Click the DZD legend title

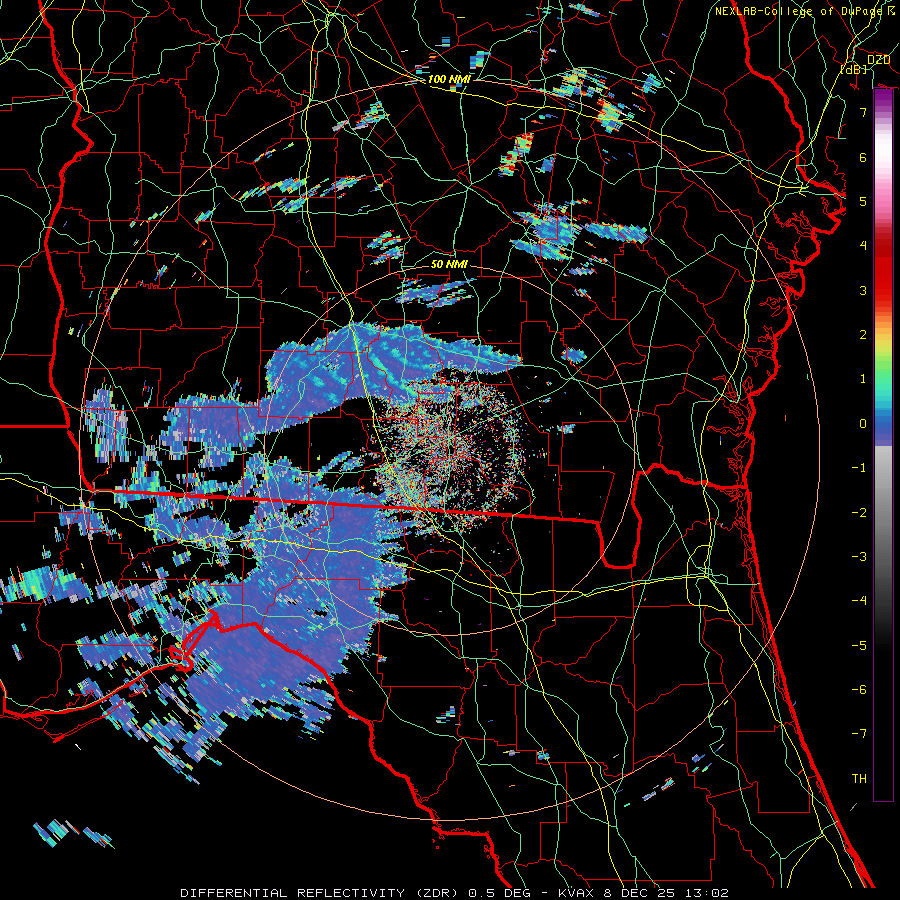[x=878, y=60]
